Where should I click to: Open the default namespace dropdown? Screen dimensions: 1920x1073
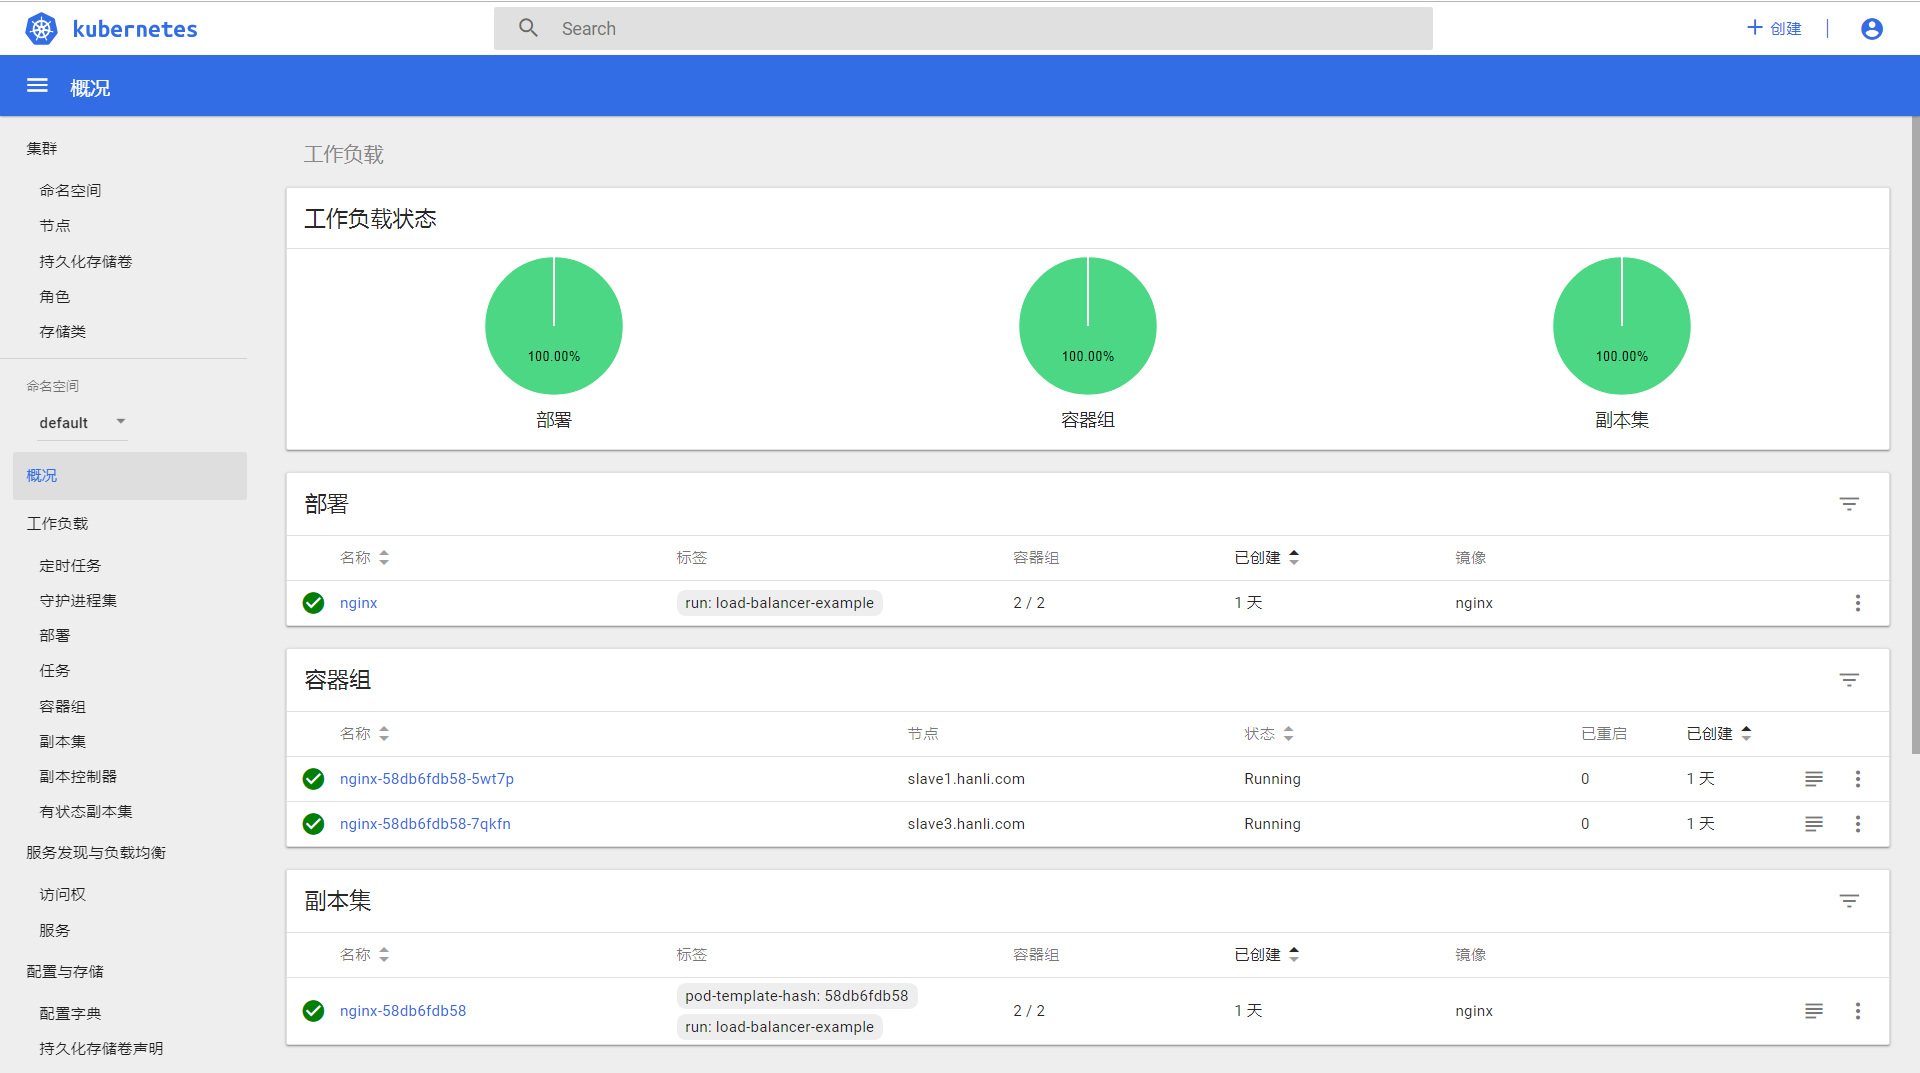tap(82, 423)
